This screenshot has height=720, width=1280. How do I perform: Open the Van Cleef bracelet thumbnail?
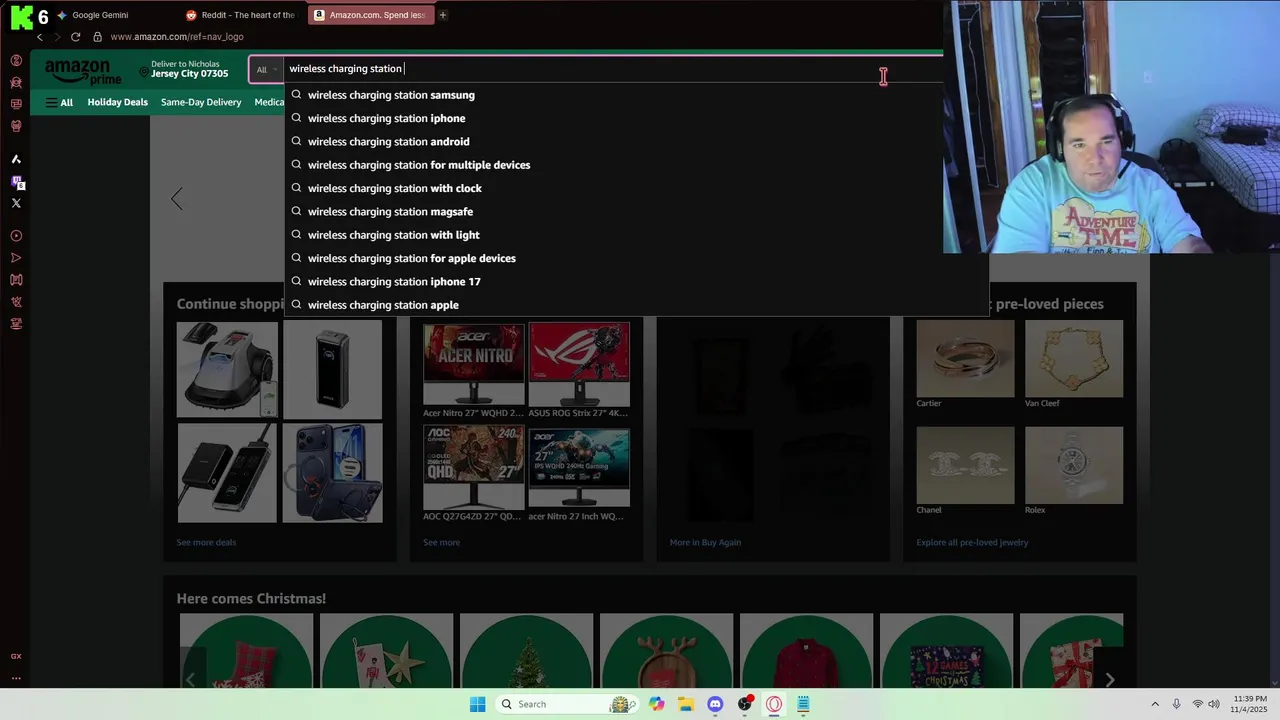coord(1074,359)
